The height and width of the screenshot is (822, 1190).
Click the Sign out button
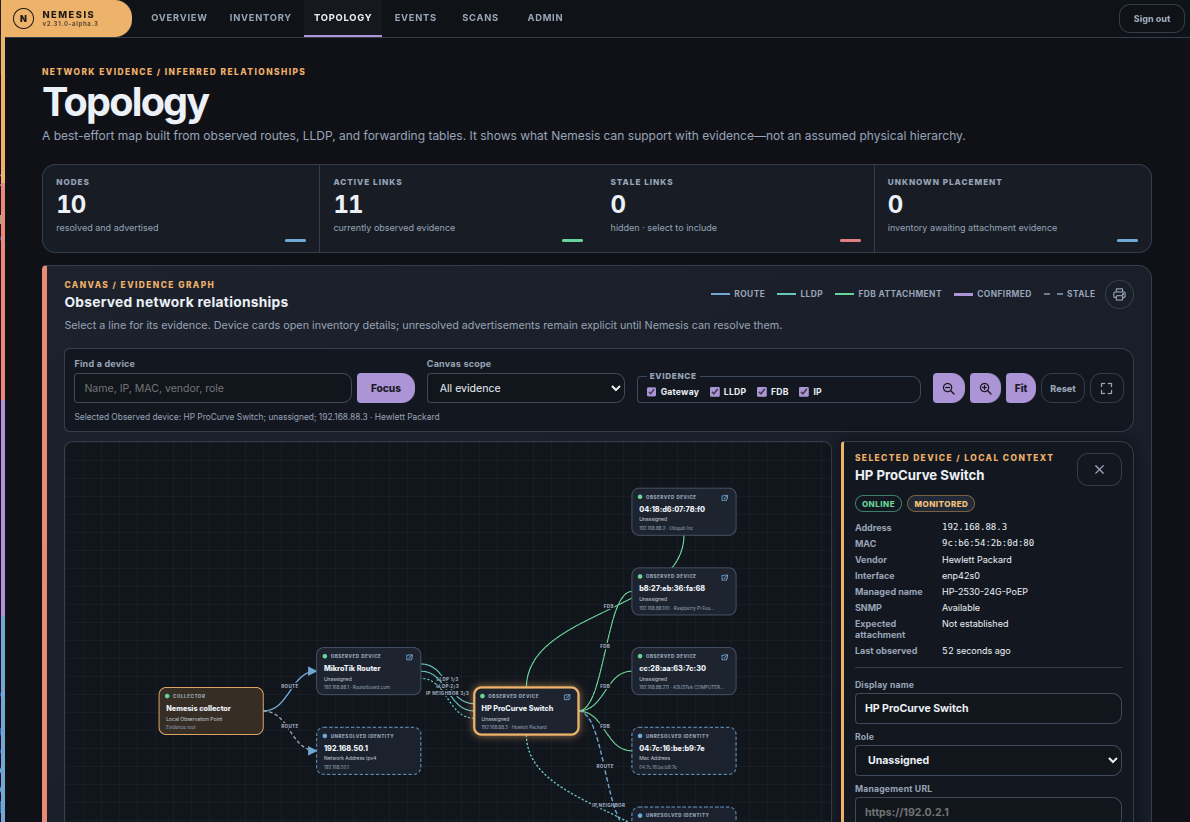(x=1151, y=19)
